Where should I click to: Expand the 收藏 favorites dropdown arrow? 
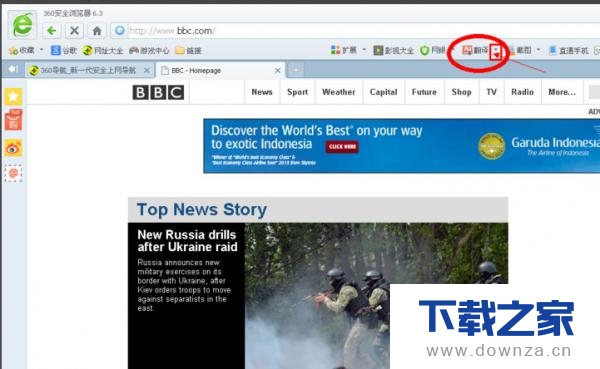(41, 50)
